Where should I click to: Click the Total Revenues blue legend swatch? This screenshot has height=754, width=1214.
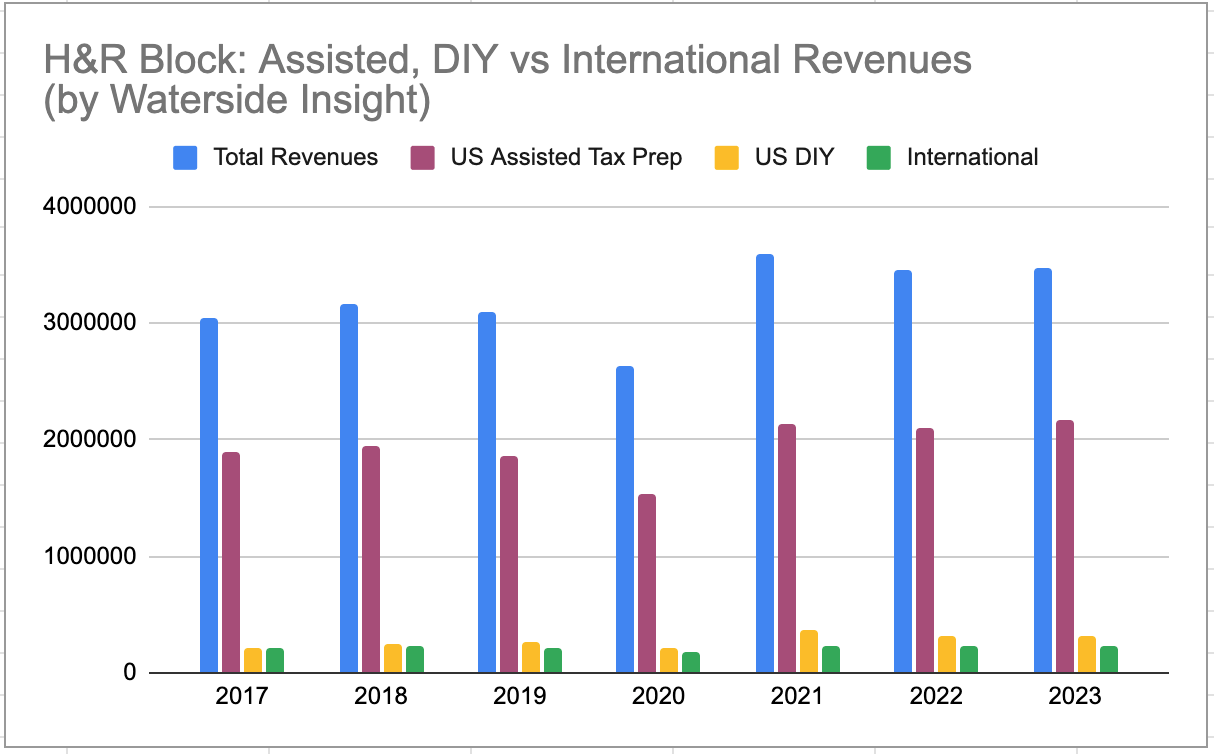(x=185, y=156)
